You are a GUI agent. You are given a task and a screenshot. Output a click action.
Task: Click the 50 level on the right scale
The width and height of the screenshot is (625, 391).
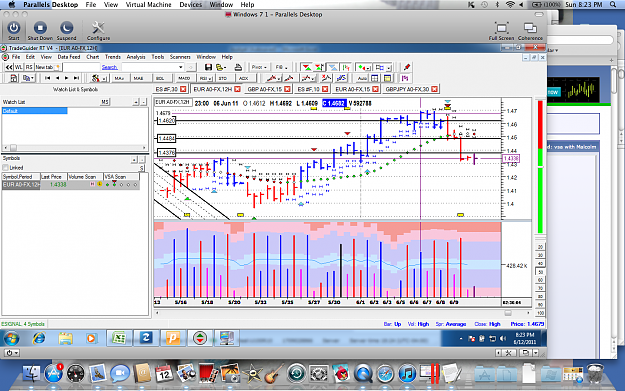click(540, 272)
